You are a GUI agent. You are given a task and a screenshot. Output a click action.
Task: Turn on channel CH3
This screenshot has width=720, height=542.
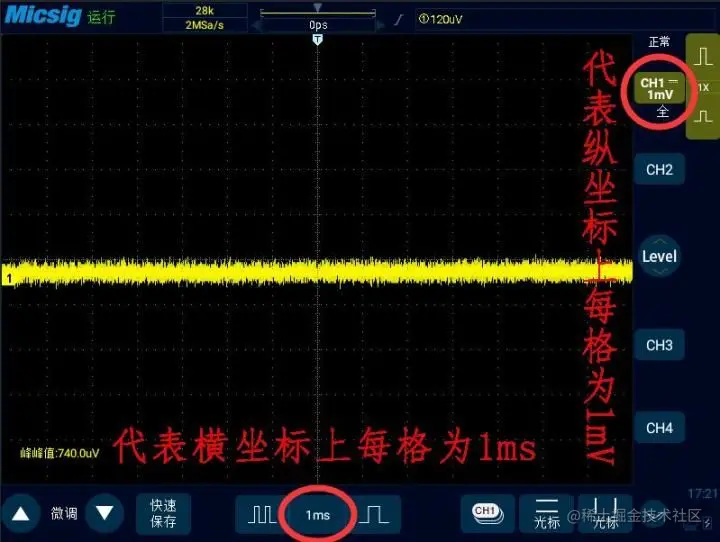pyautogui.click(x=659, y=345)
